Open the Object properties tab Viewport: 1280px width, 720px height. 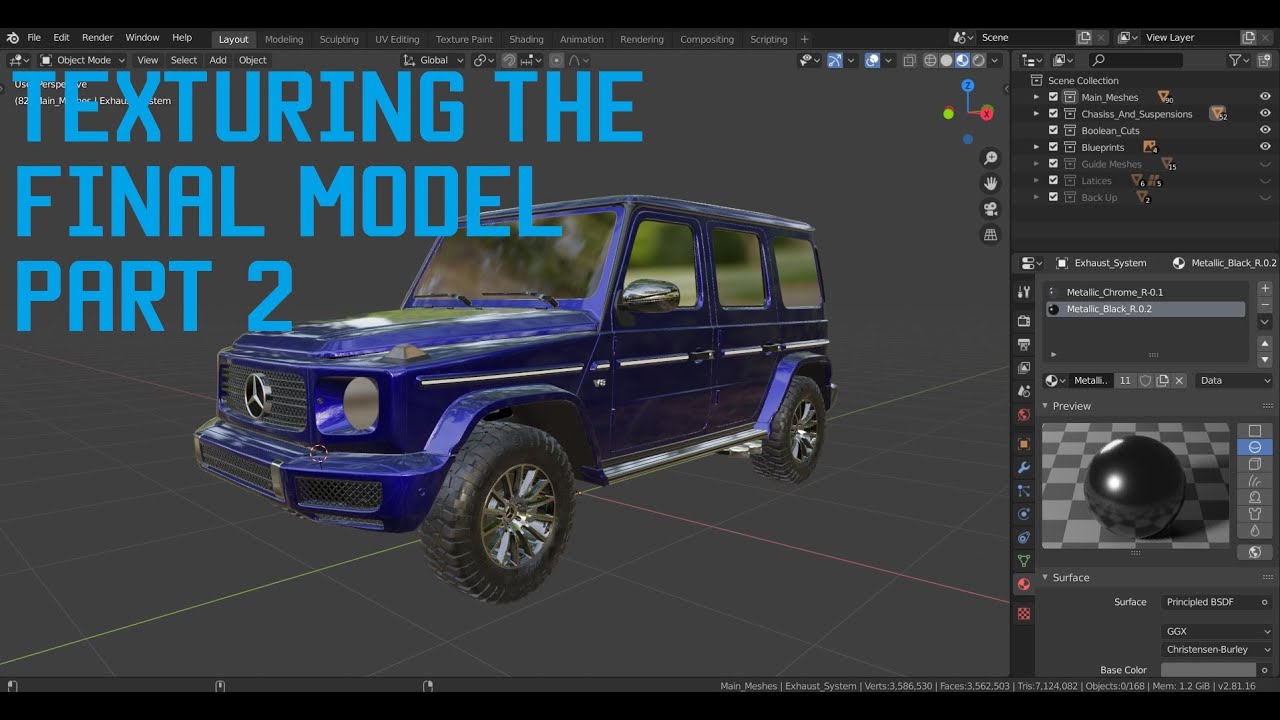pyautogui.click(x=1023, y=444)
